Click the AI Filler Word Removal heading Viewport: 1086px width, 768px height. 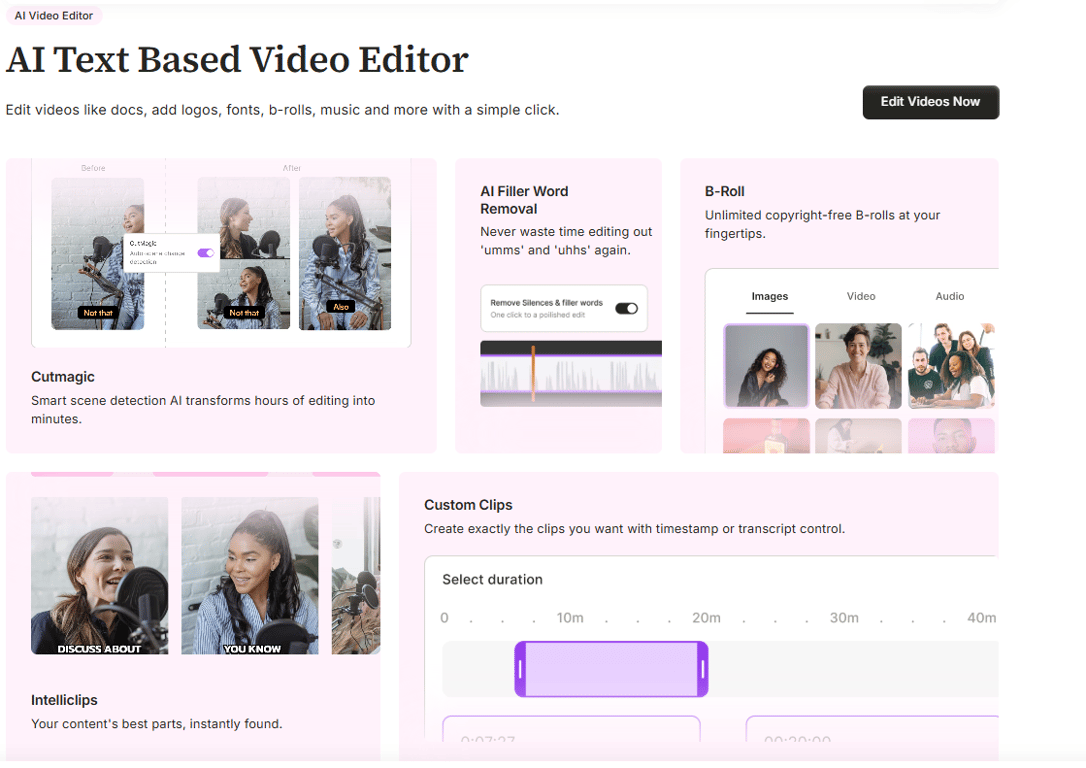(524, 200)
